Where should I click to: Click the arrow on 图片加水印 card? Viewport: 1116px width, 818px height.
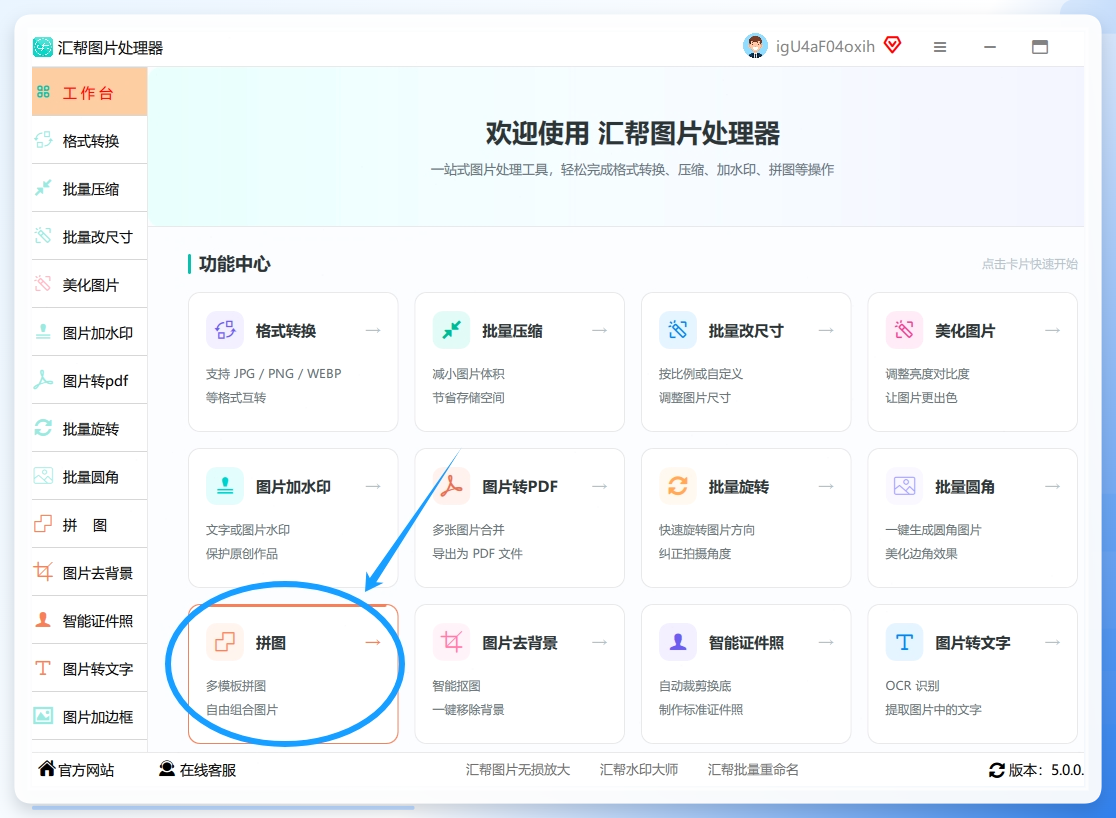[x=373, y=486]
